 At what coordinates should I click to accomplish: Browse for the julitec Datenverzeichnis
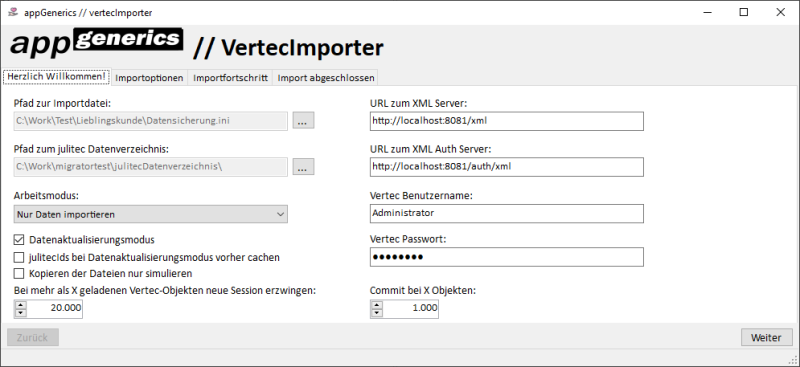pos(303,166)
